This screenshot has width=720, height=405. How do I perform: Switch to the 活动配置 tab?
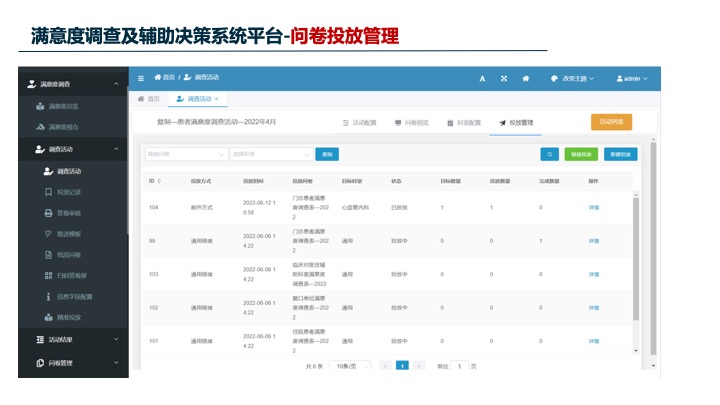tap(359, 123)
